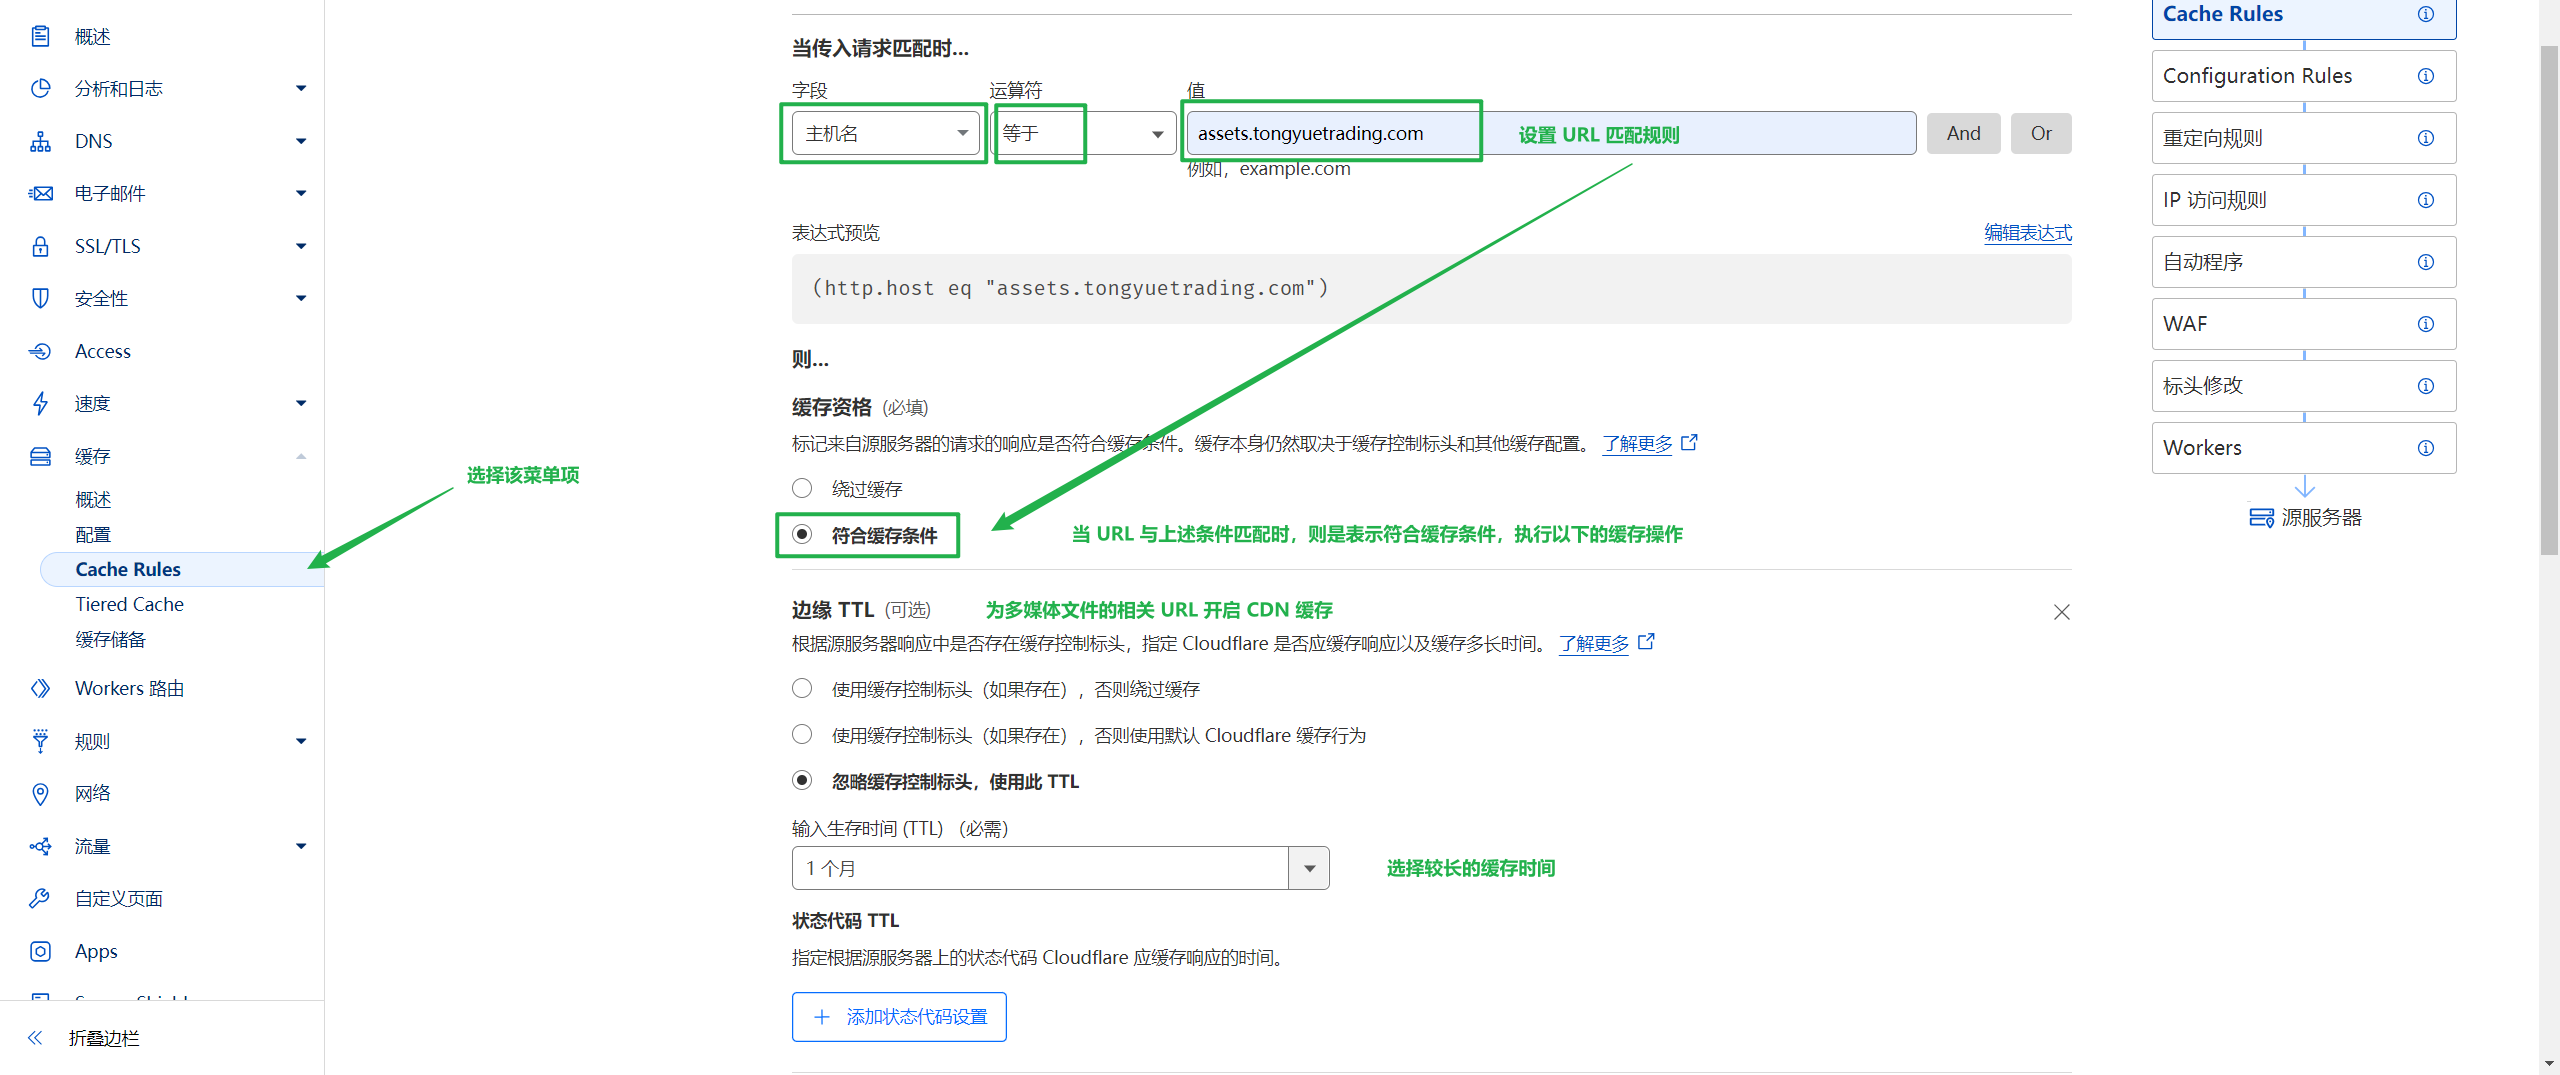
Task: Expand the 分析和日志 sidebar section
Action: click(301, 89)
